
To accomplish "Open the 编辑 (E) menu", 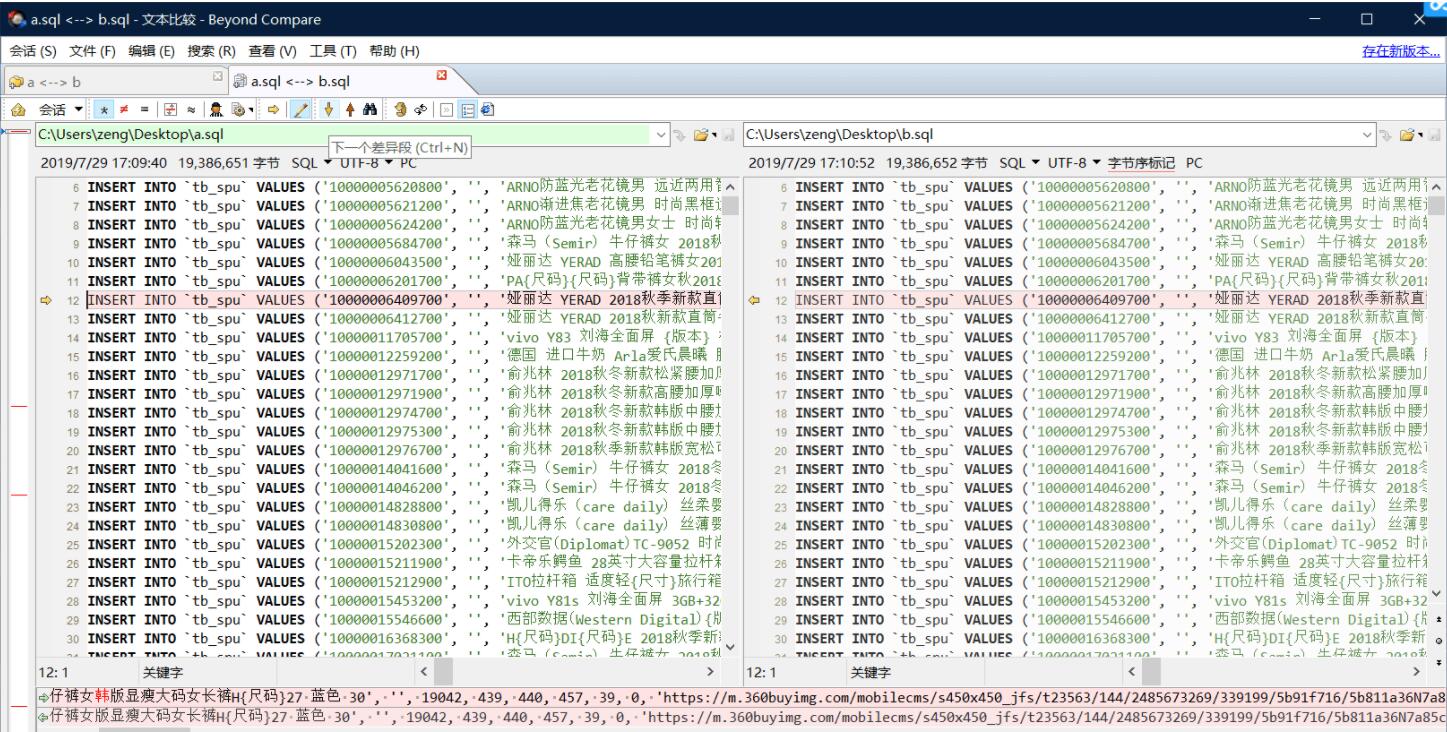I will (152, 52).
